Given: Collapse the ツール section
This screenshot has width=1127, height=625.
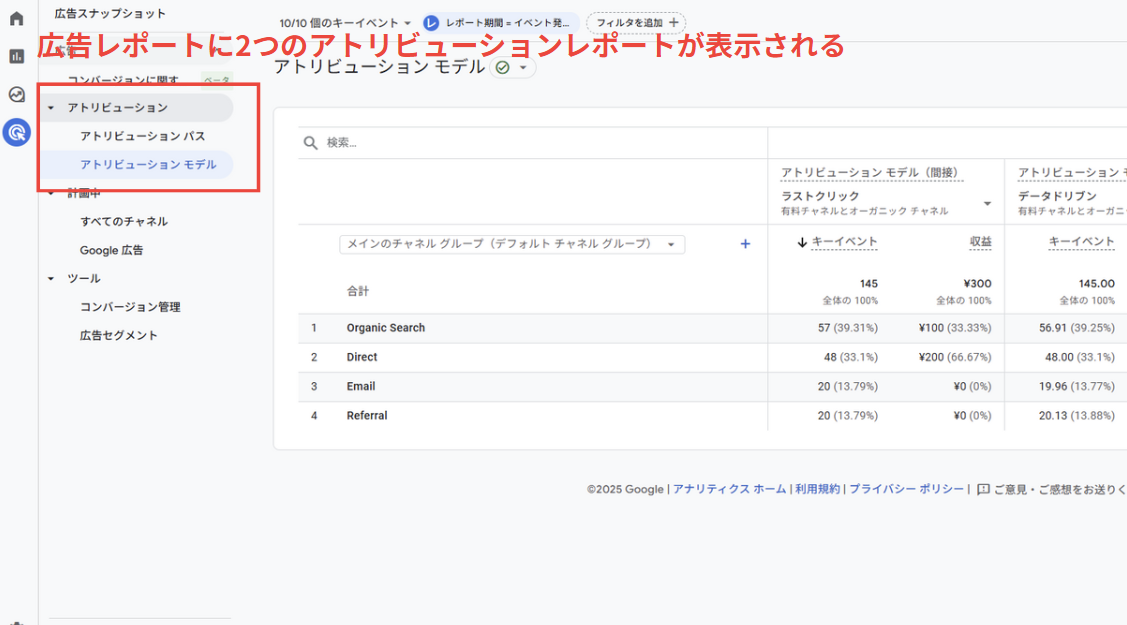Looking at the screenshot, I should 51,279.
